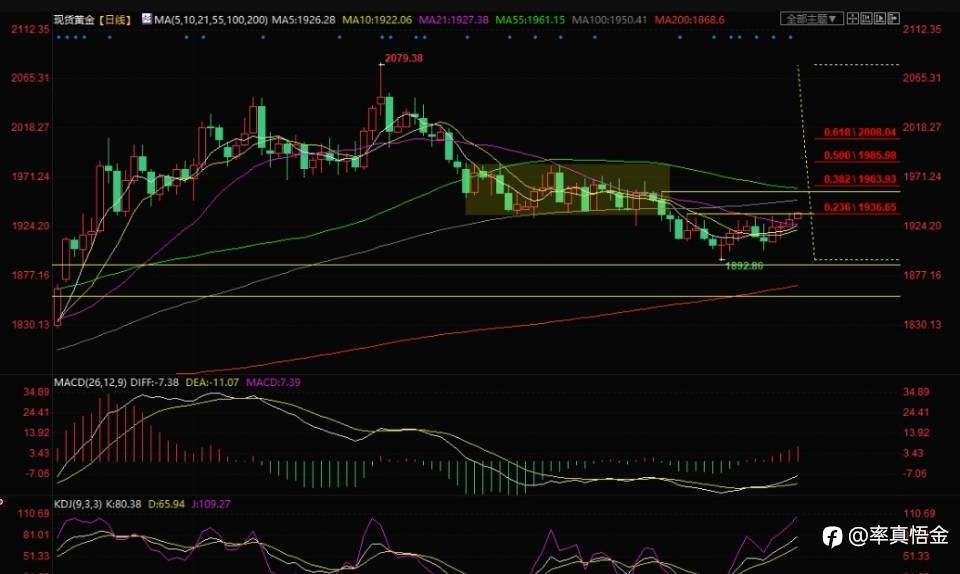This screenshot has width=960, height=574.
Task: Click the Facebook logo in watermark
Action: [x=832, y=537]
